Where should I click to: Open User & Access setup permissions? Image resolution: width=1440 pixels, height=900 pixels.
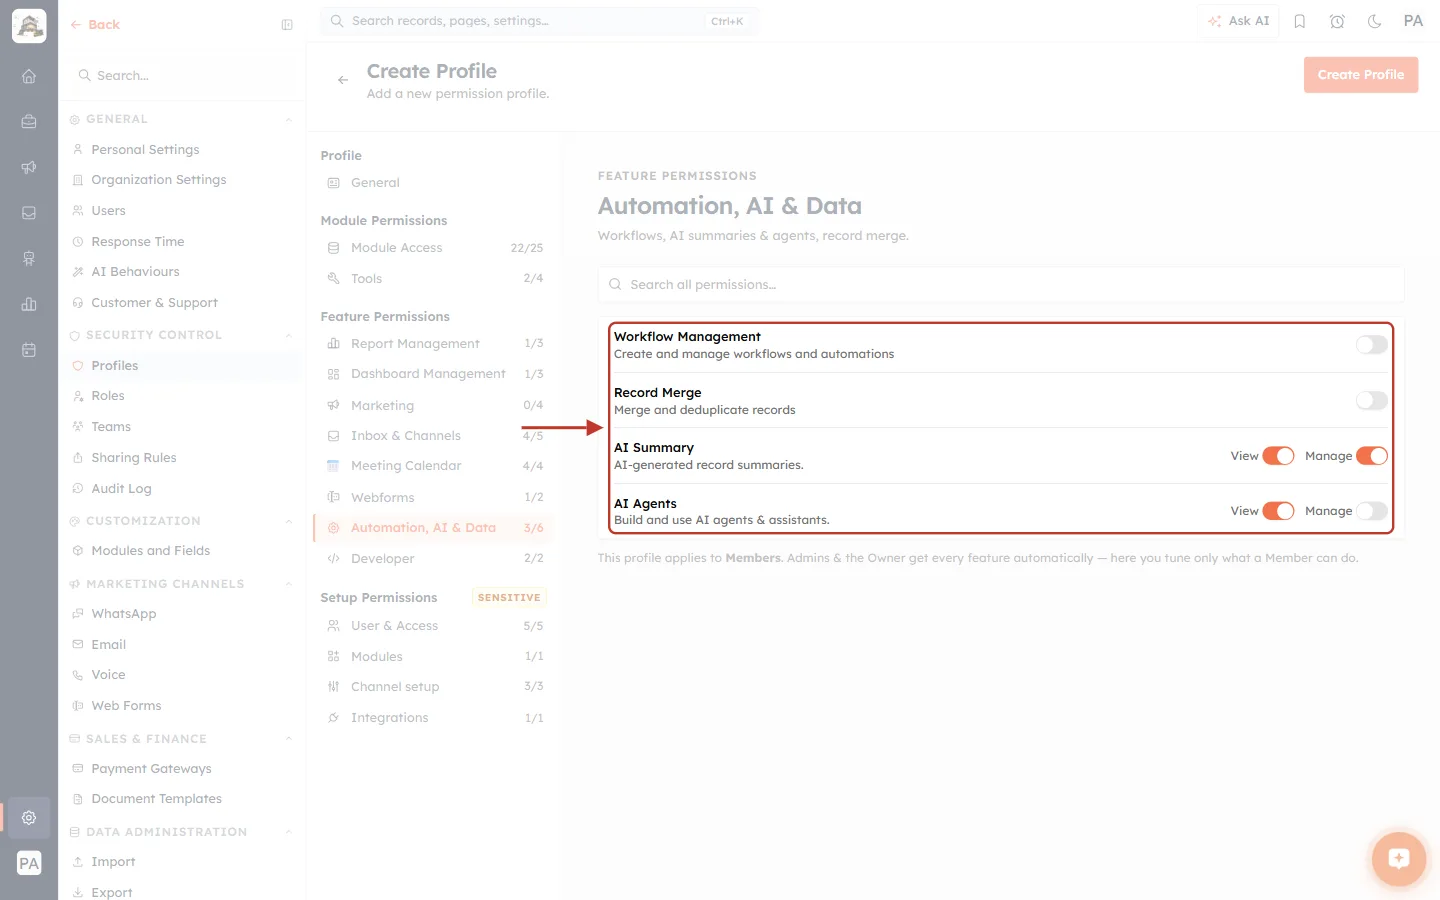(x=433, y=626)
